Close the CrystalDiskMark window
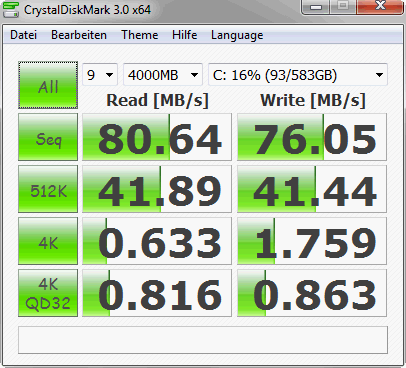This screenshot has height=368, width=406. click(x=380, y=7)
